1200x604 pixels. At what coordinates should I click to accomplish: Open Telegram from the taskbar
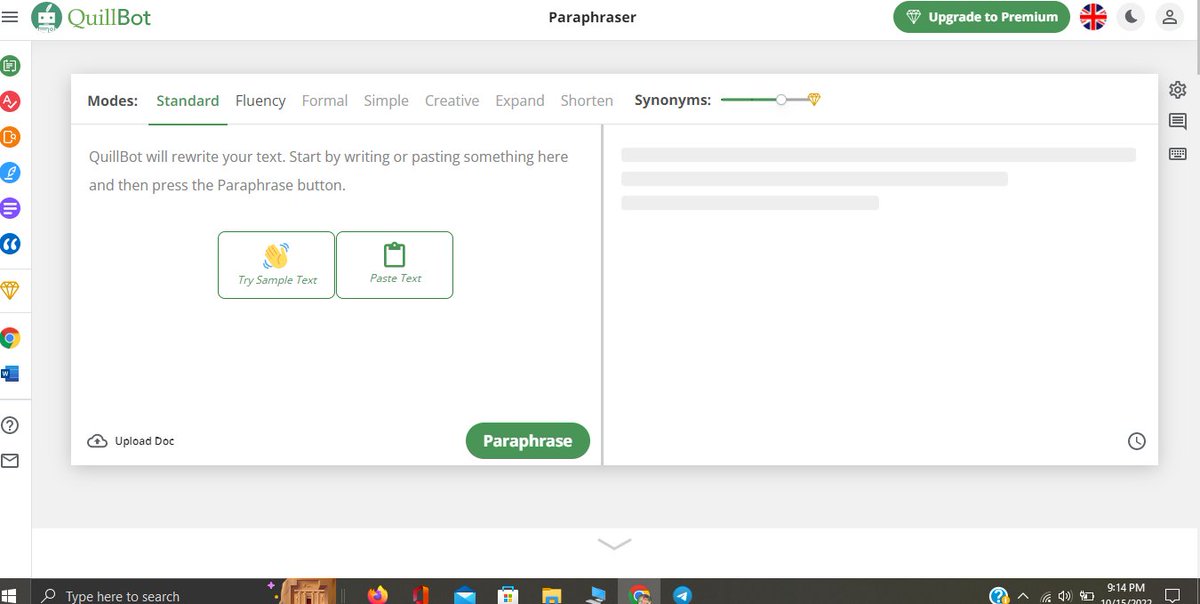(x=682, y=595)
